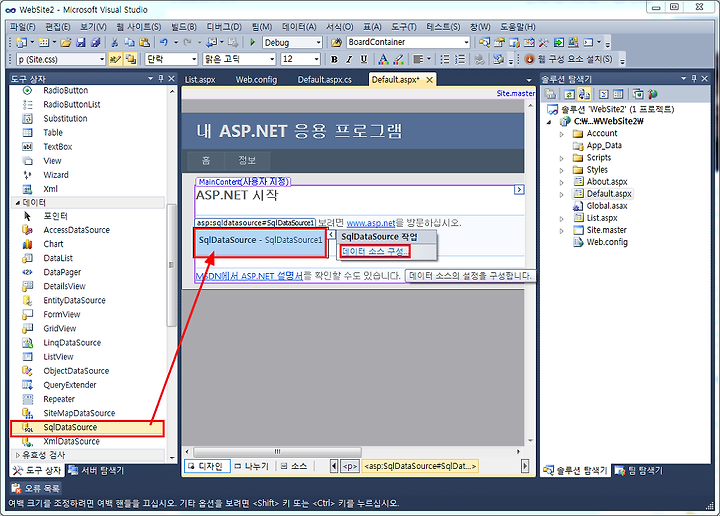Select the SqlDataSource1 control on design surface

pos(260,243)
